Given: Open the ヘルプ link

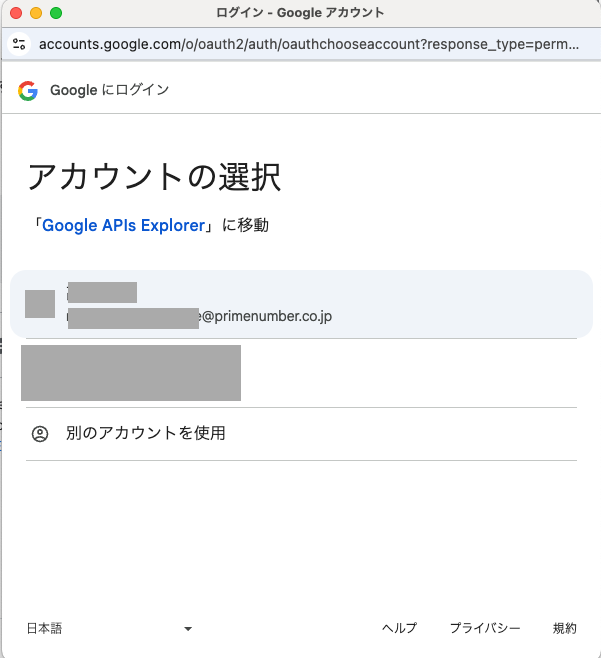Looking at the screenshot, I should coord(399,628).
